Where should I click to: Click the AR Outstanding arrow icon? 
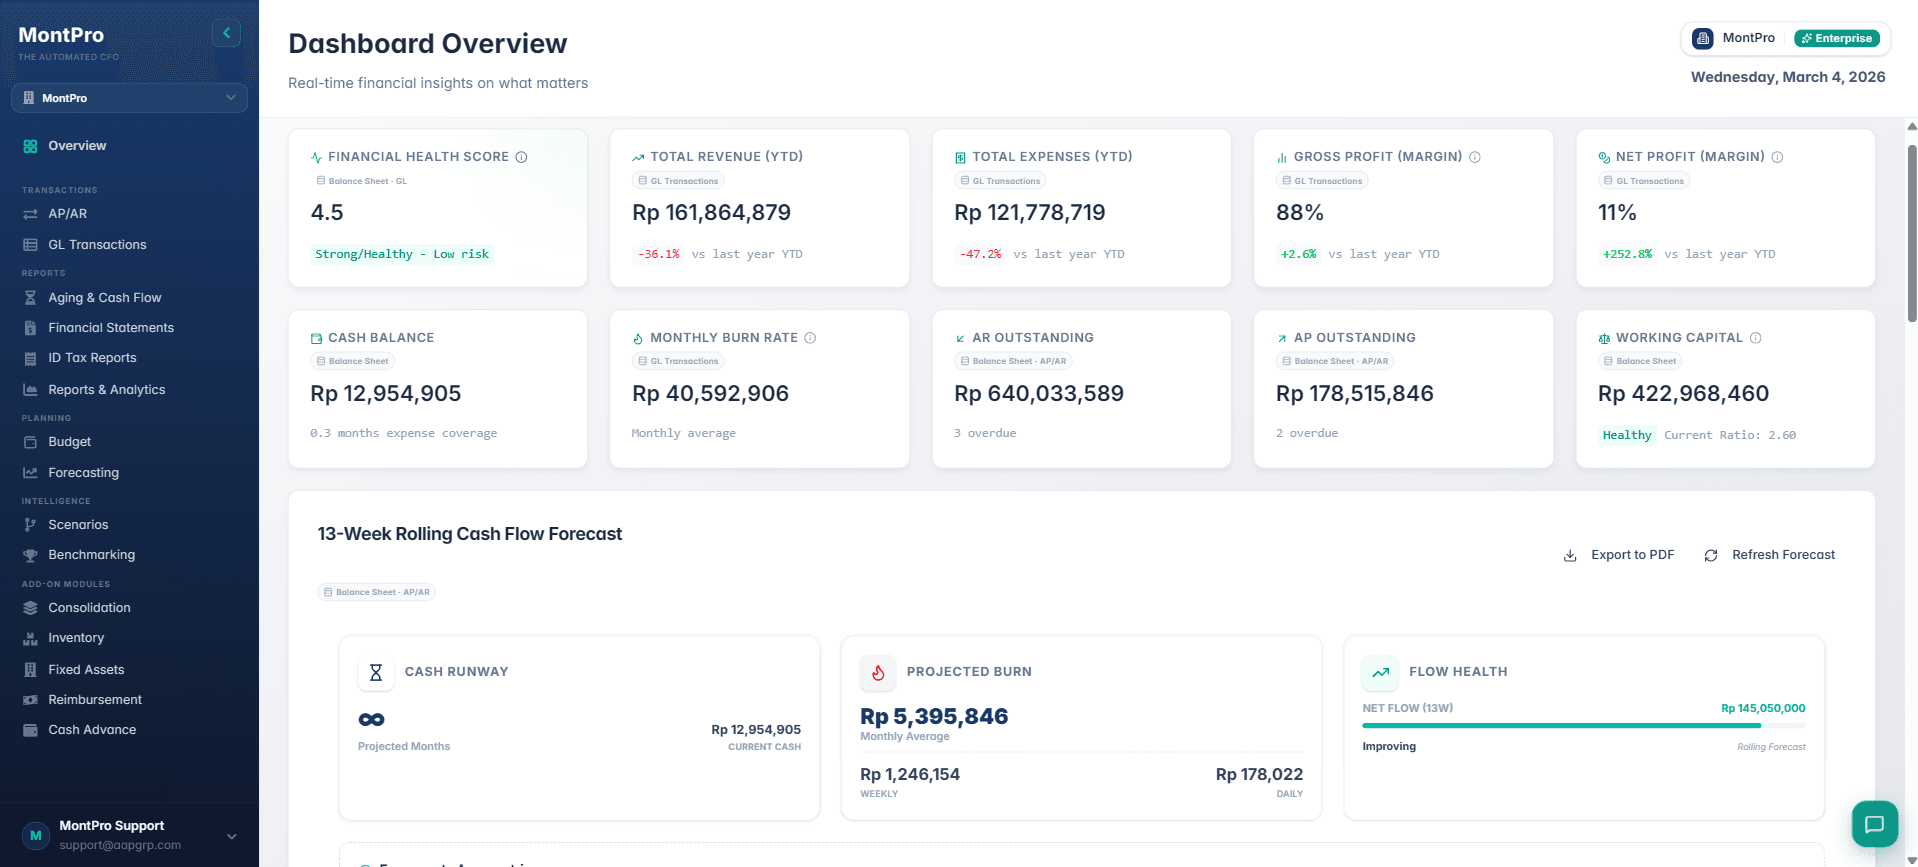[x=960, y=339]
